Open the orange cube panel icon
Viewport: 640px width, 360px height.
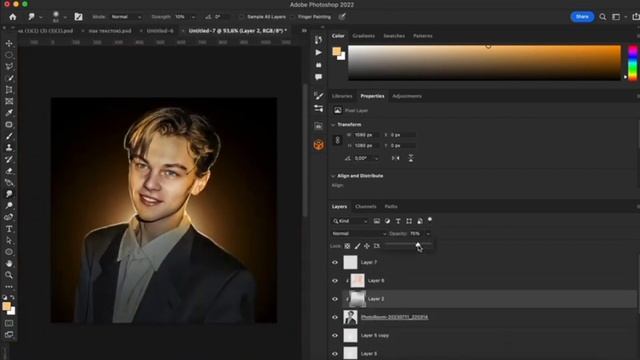click(x=319, y=144)
